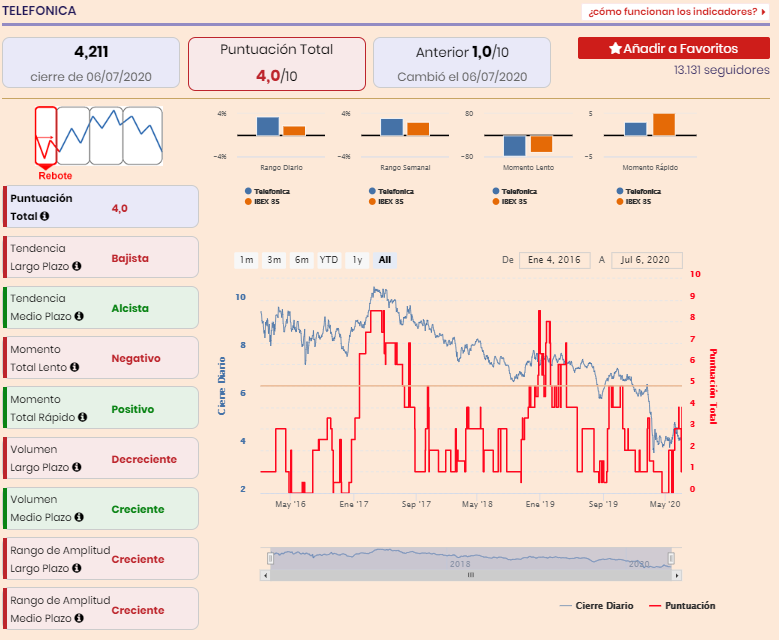779x640 pixels.
Task: Toggle Telefonica legend under Momento Lento
Action: (515, 191)
